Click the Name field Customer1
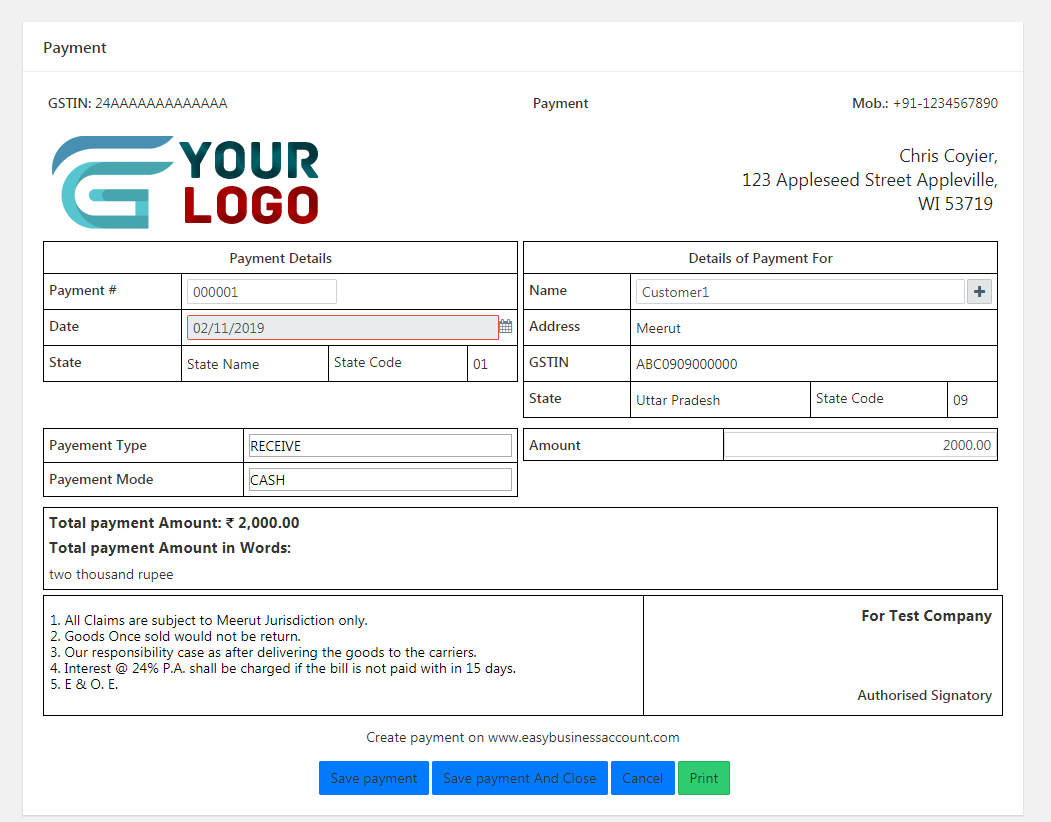The width and height of the screenshot is (1051, 822). click(800, 292)
